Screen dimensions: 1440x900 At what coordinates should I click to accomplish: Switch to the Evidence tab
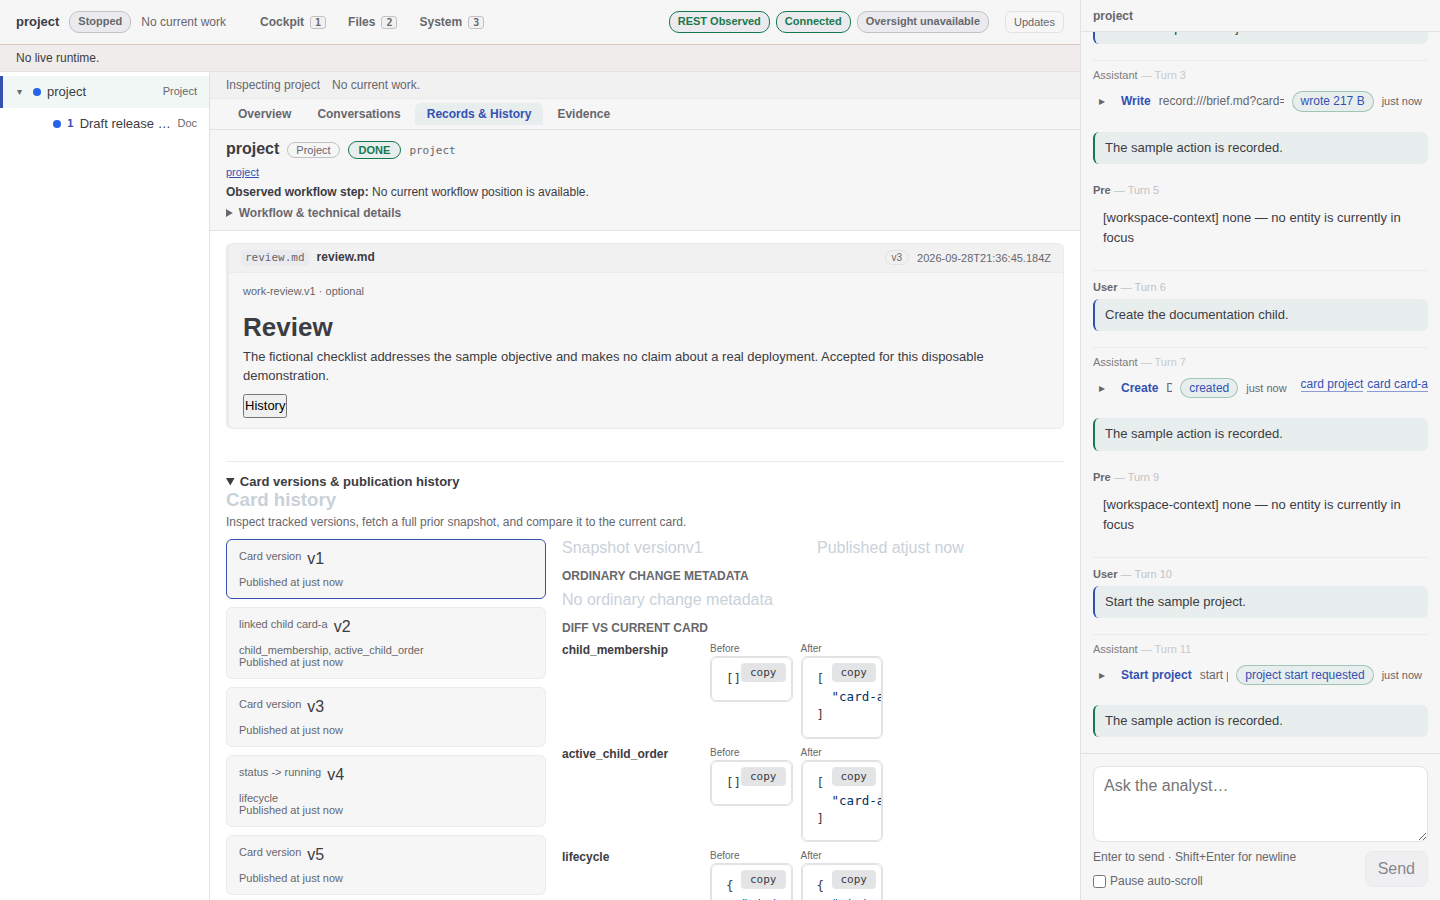click(584, 114)
